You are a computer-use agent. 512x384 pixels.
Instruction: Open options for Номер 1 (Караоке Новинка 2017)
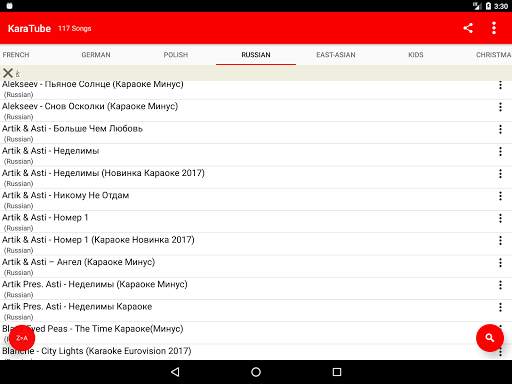pyautogui.click(x=500, y=241)
